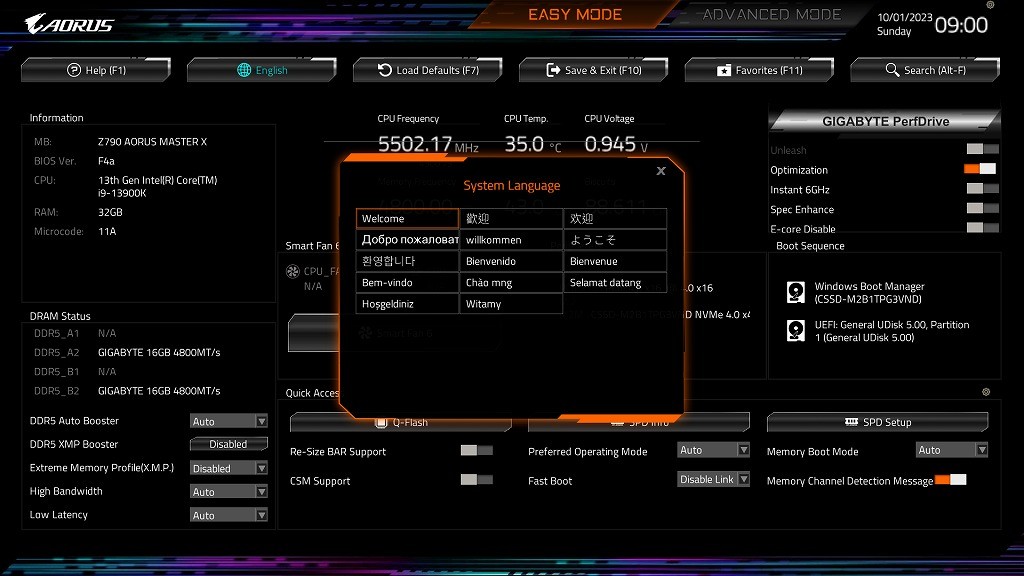Click Quick Access settings gear icon
This screenshot has height=576, width=1024.
pyautogui.click(x=986, y=392)
